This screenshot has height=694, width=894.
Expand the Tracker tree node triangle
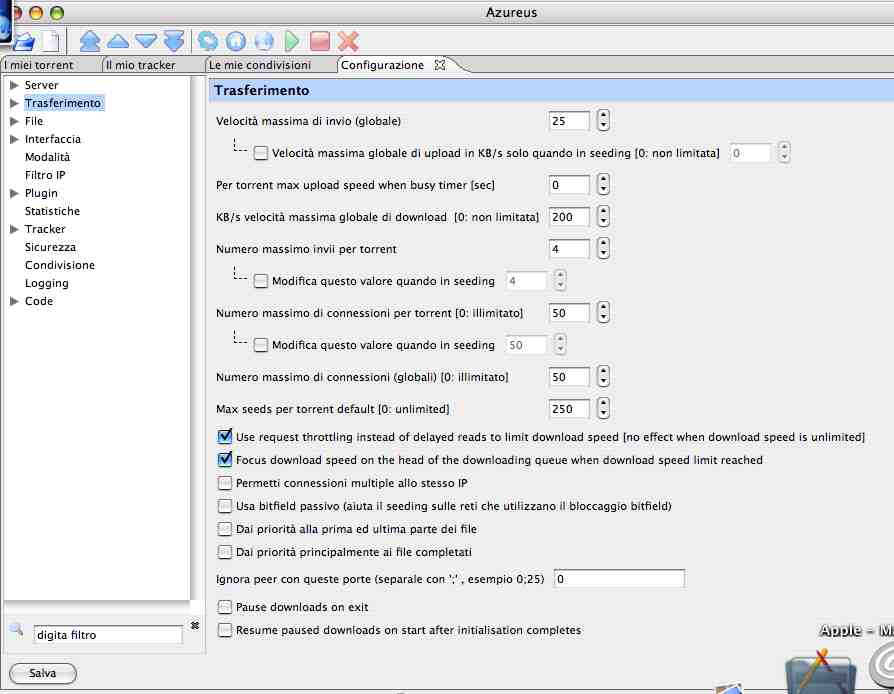pyautogui.click(x=15, y=229)
